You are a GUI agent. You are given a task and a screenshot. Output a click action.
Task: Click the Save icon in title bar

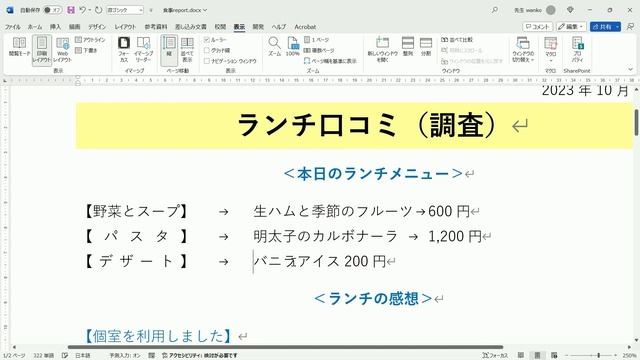[71, 10]
